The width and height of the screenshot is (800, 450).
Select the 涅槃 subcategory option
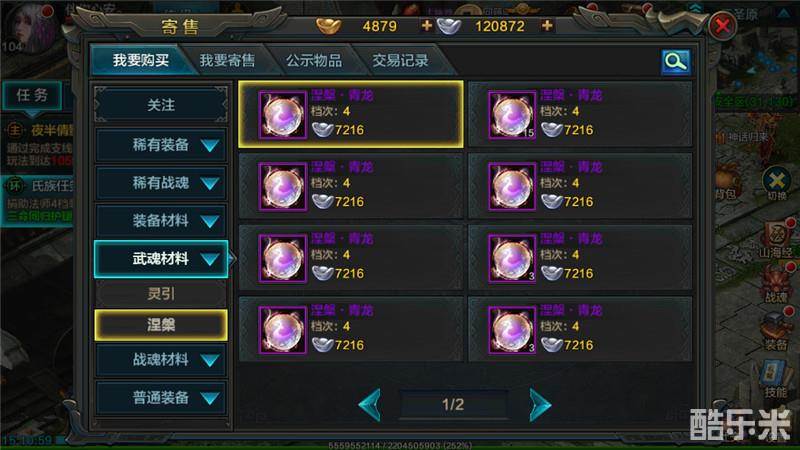click(x=161, y=324)
